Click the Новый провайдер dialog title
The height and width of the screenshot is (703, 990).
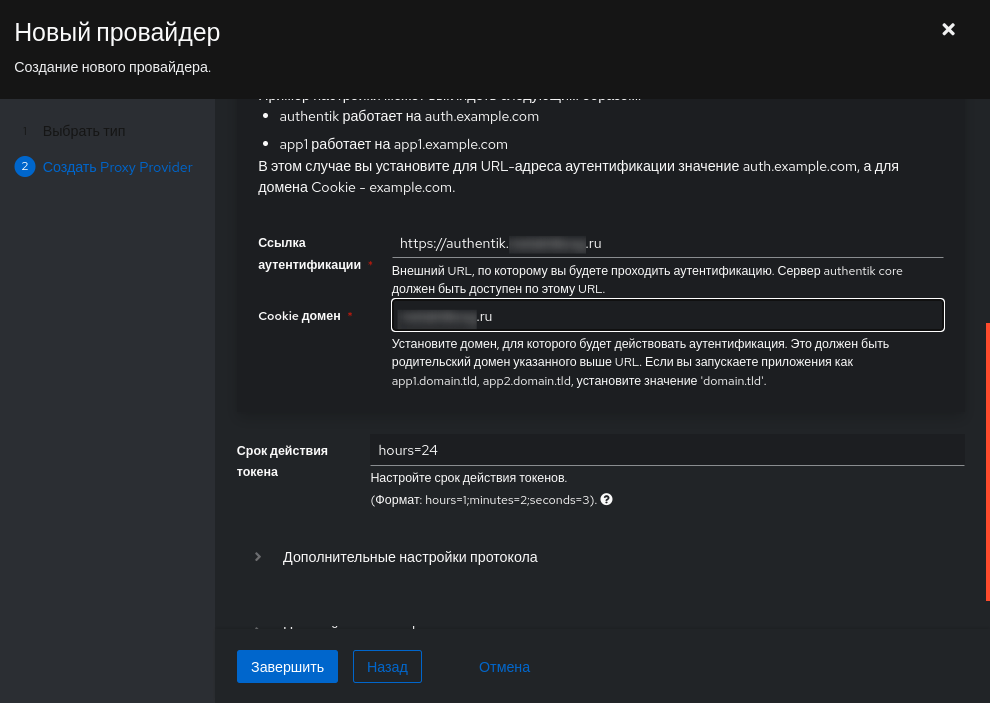pyautogui.click(x=117, y=32)
